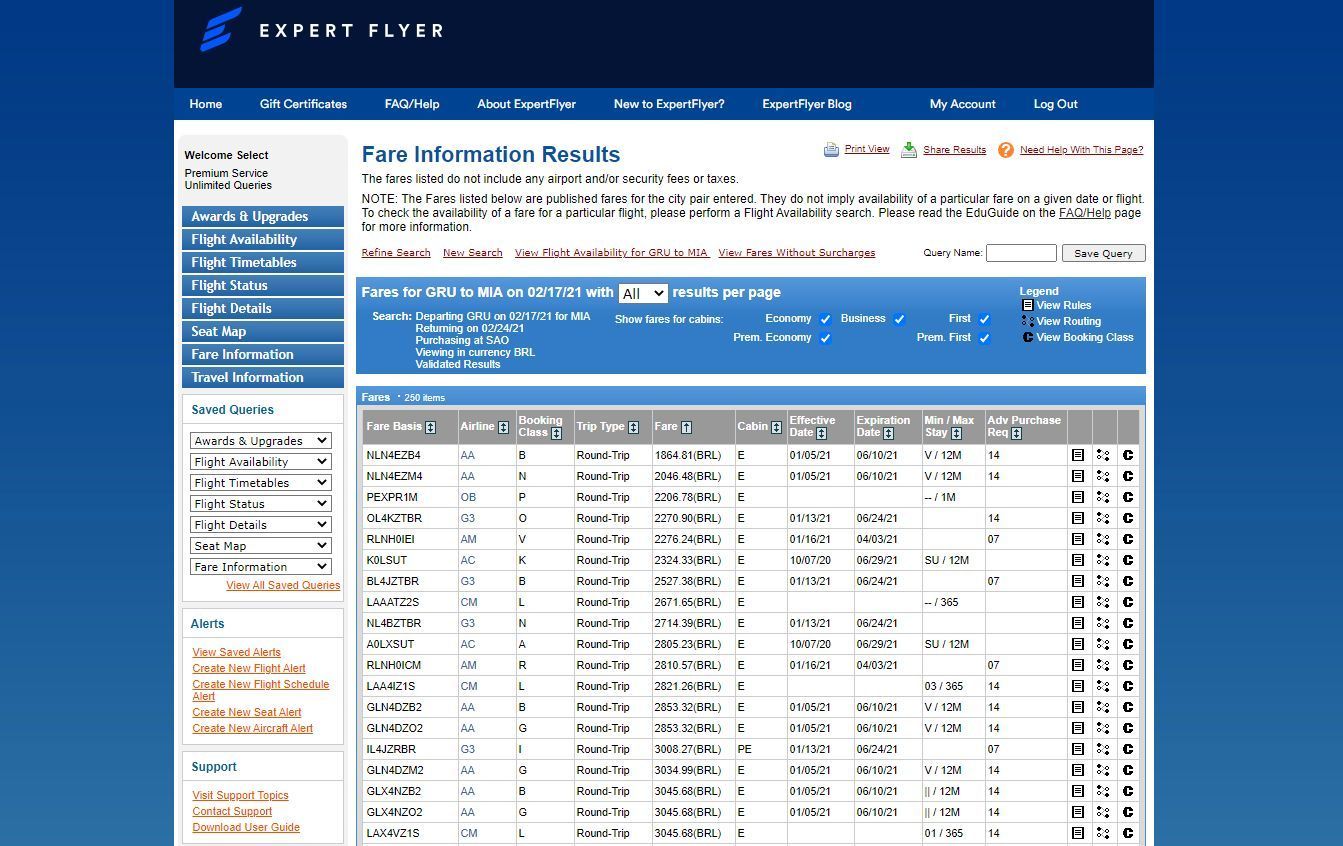The image size is (1343, 846).
Task: Sort by Airline column icon
Action: click(503, 427)
